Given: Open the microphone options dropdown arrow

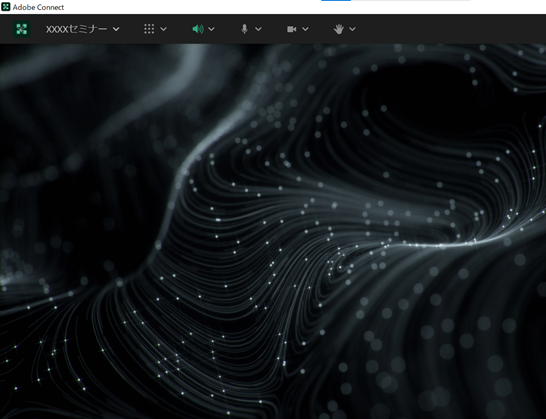Looking at the screenshot, I should 258,29.
